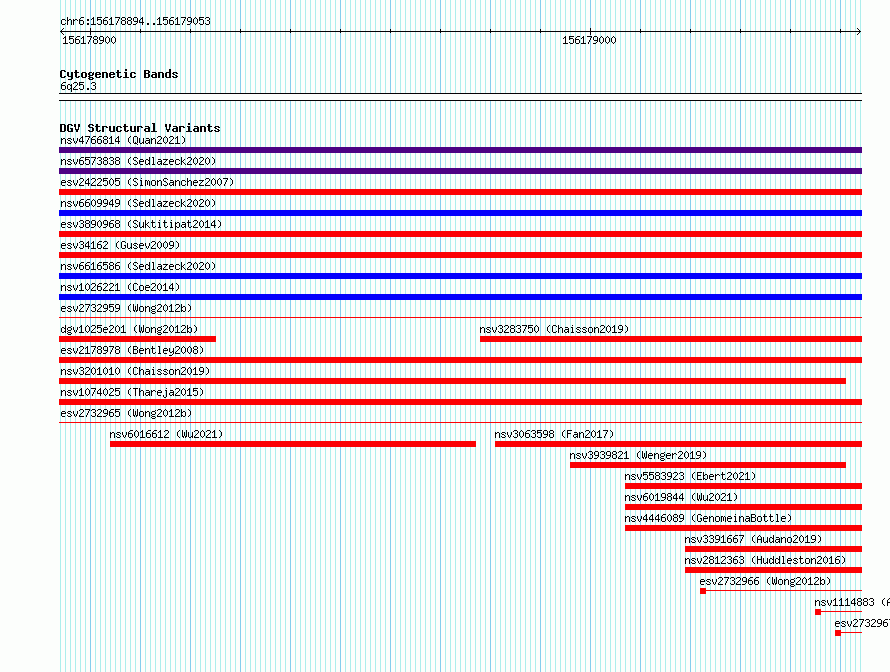Click the red bar under nsv3939821
This screenshot has height=672, width=890.
pos(708,465)
